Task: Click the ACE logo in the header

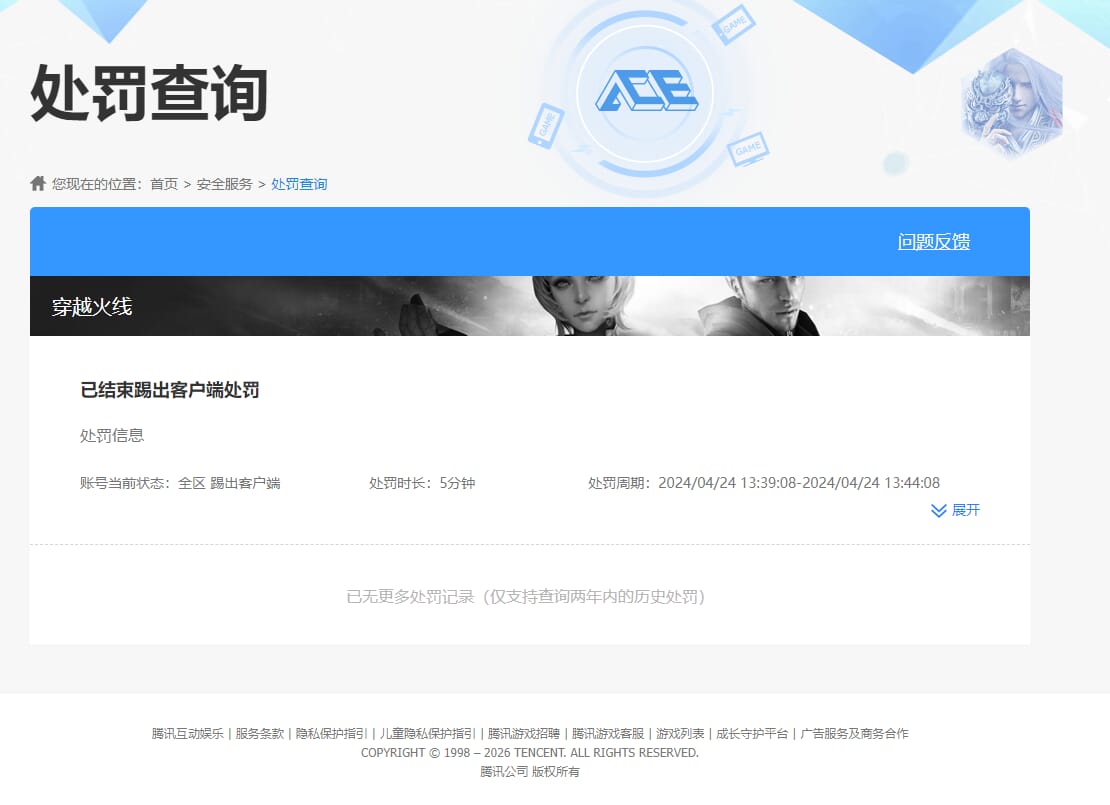Action: 646,93
